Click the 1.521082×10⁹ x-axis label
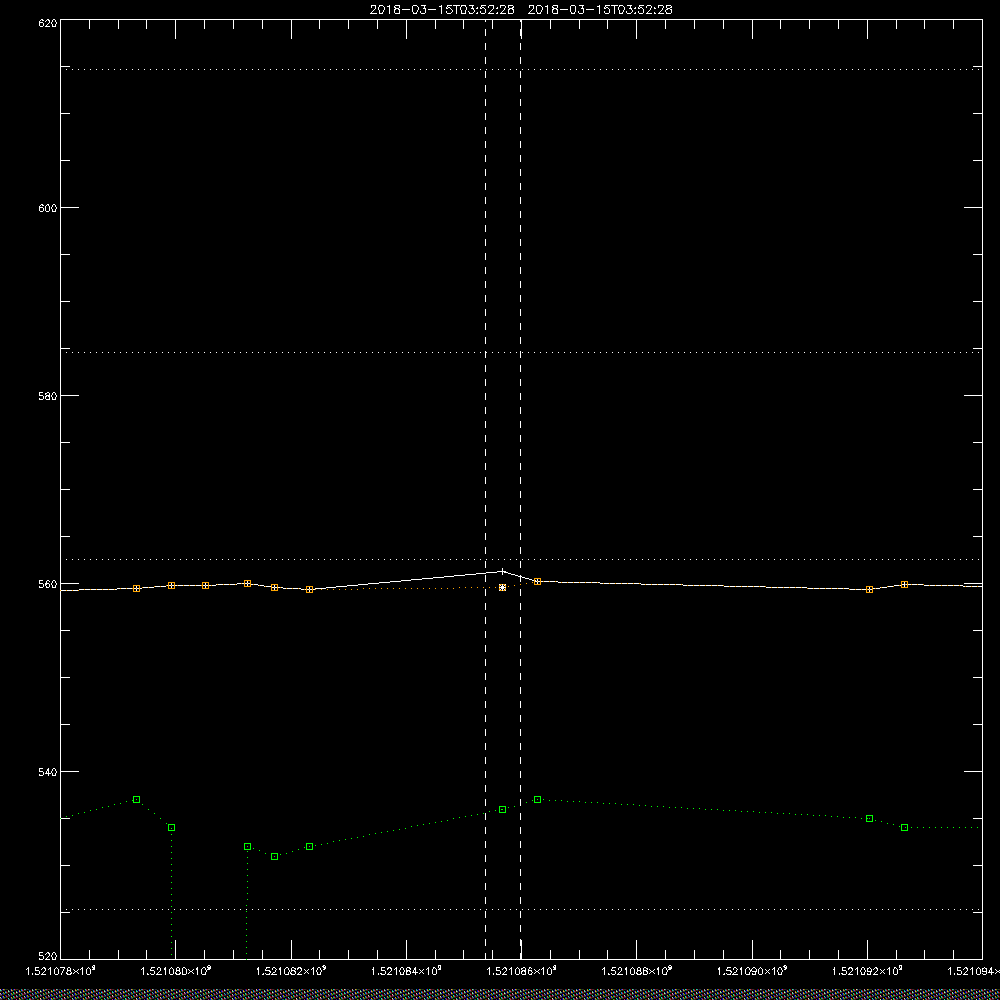The width and height of the screenshot is (1000, 1000). pyautogui.click(x=291, y=971)
